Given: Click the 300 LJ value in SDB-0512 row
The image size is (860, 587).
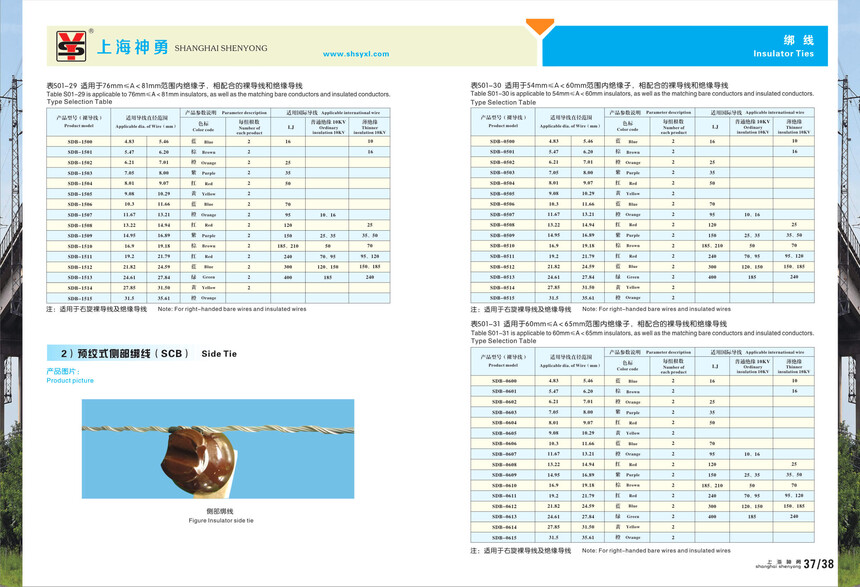Looking at the screenshot, I should 712,266.
